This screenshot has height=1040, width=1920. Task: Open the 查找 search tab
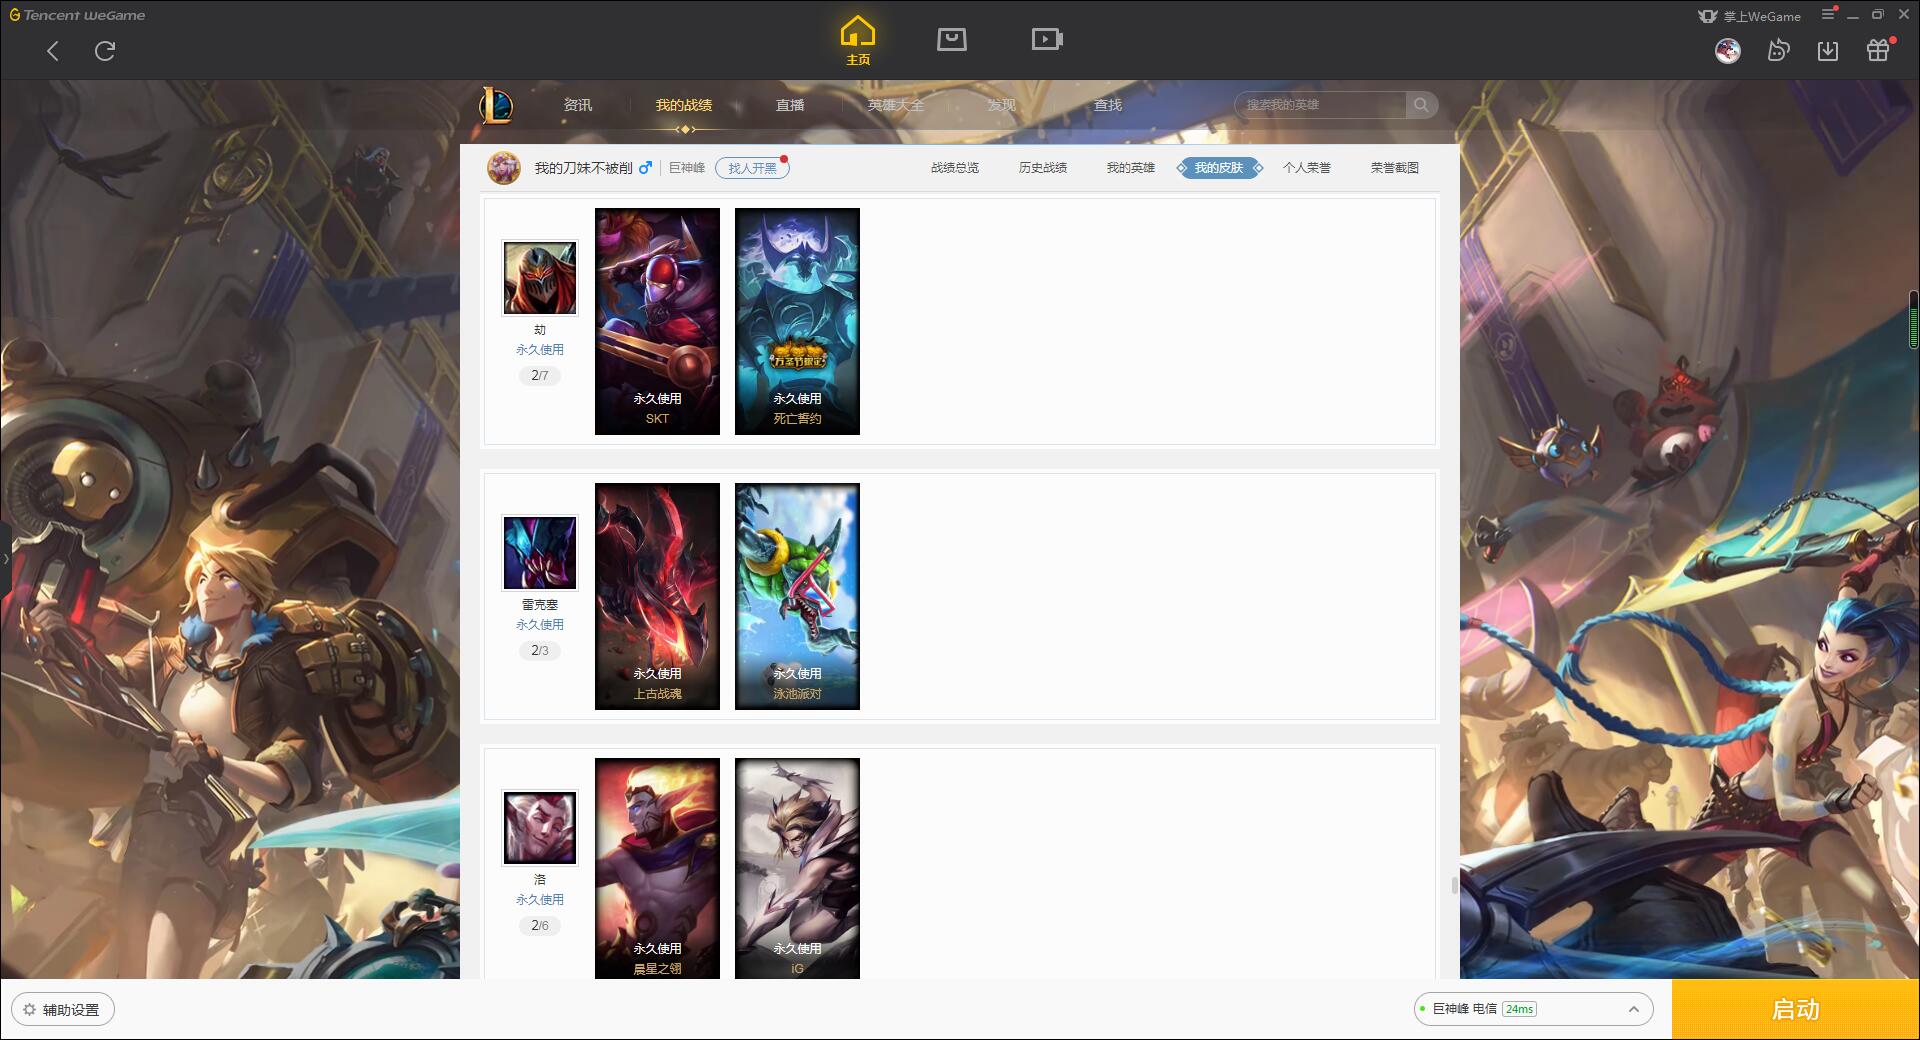point(1108,105)
